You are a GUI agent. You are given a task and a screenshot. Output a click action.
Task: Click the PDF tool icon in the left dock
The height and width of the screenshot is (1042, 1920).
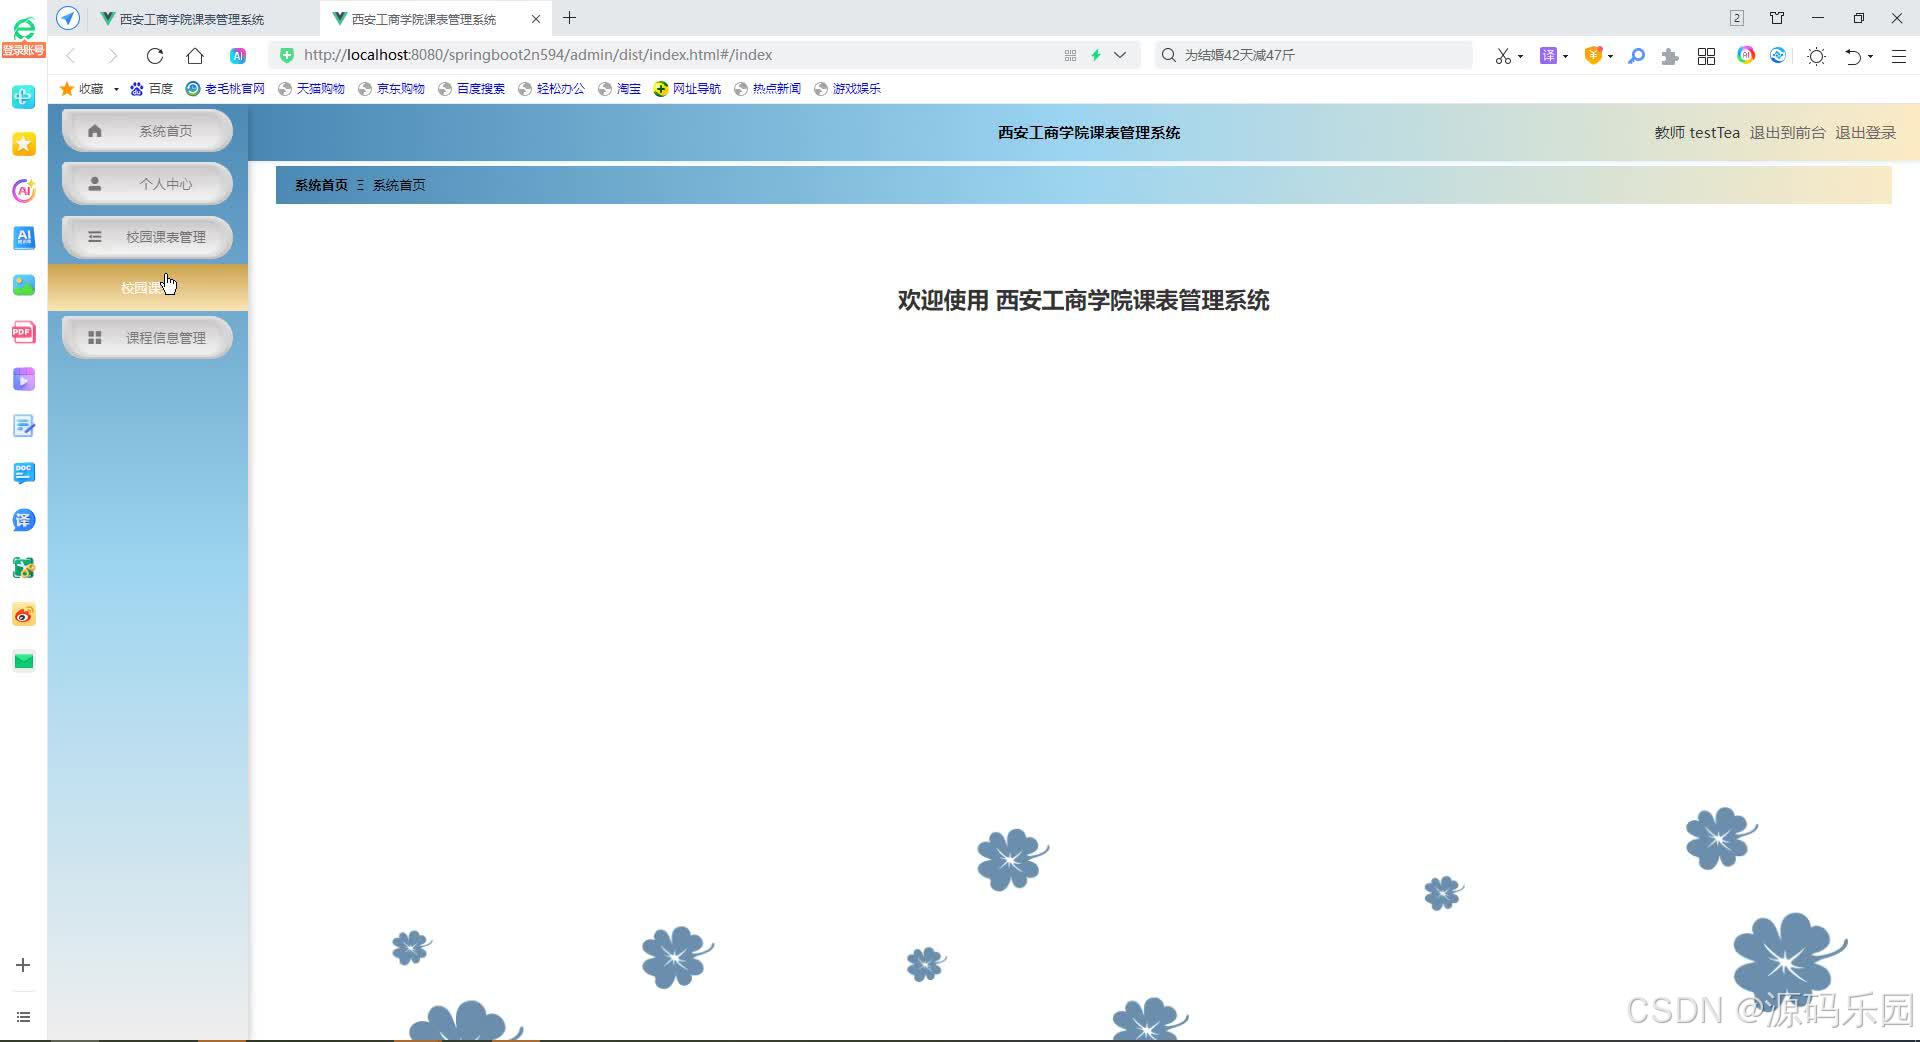point(23,331)
